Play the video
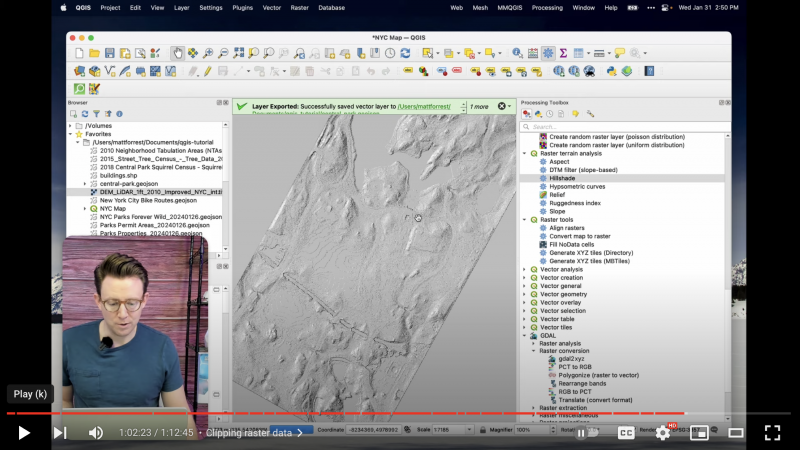Image resolution: width=800 pixels, height=450 pixels. (24, 433)
